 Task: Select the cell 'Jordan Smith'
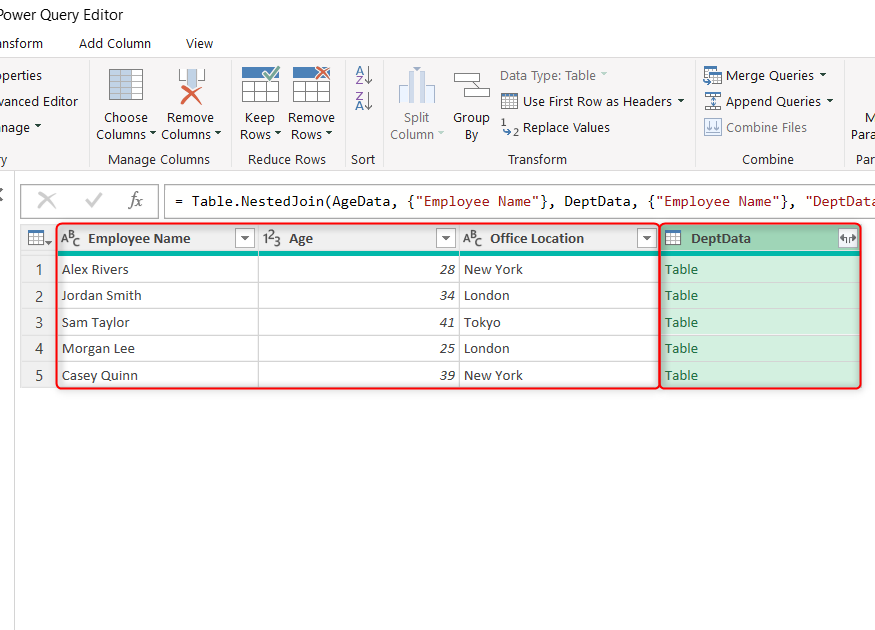(x=158, y=296)
